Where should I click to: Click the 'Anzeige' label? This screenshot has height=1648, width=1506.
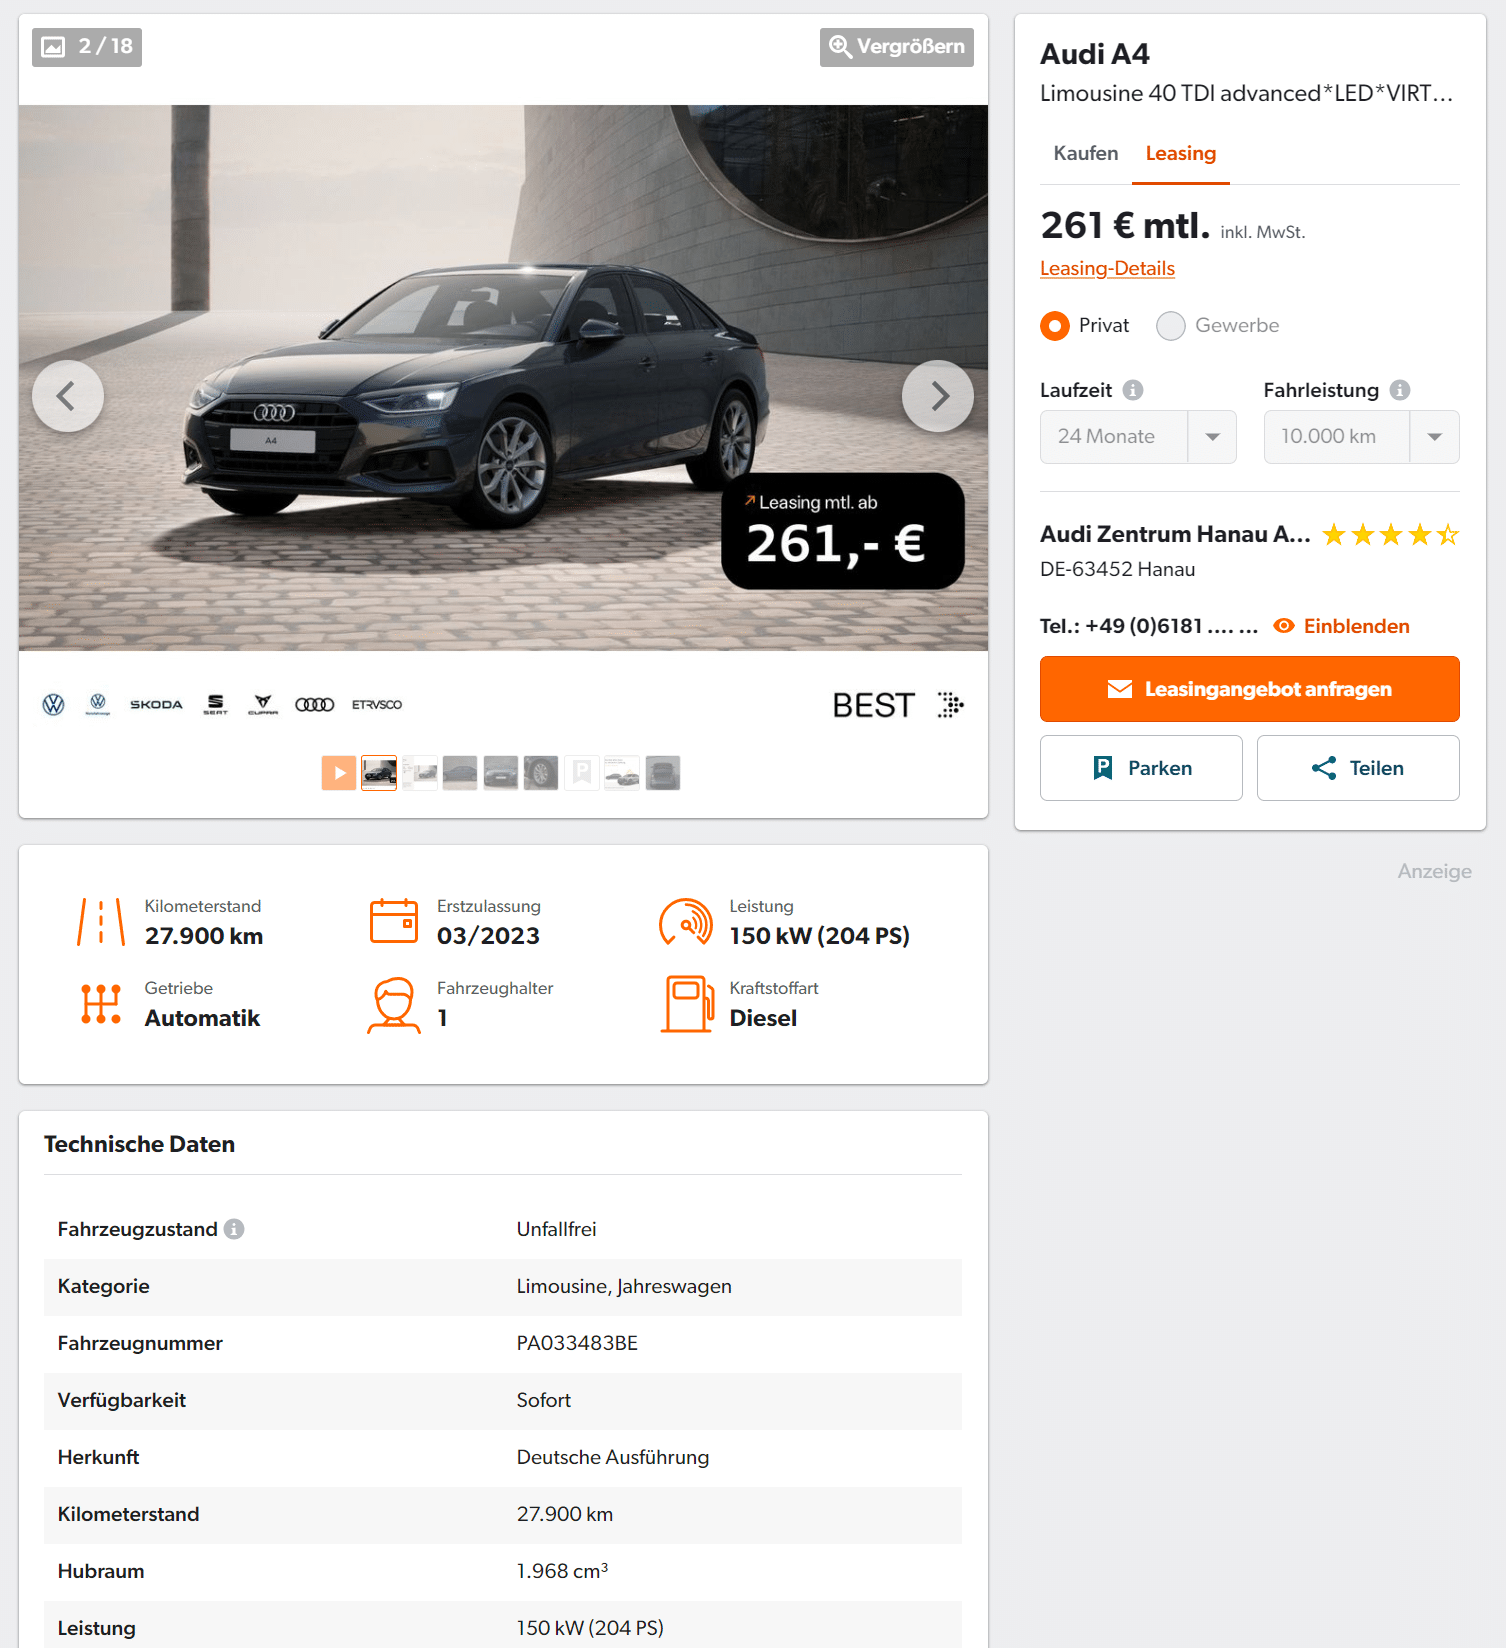pos(1434,871)
